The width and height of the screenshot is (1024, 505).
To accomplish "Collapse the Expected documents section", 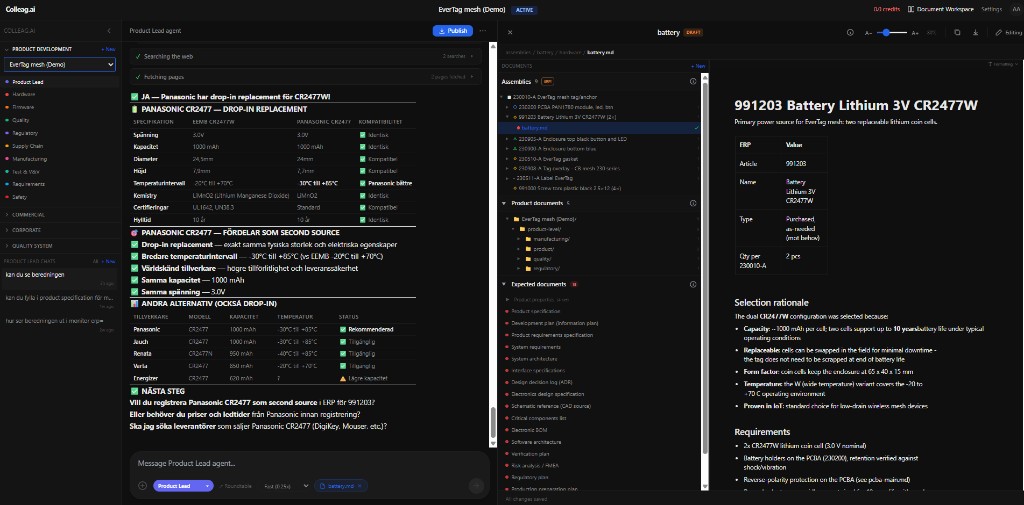I will click(504, 284).
